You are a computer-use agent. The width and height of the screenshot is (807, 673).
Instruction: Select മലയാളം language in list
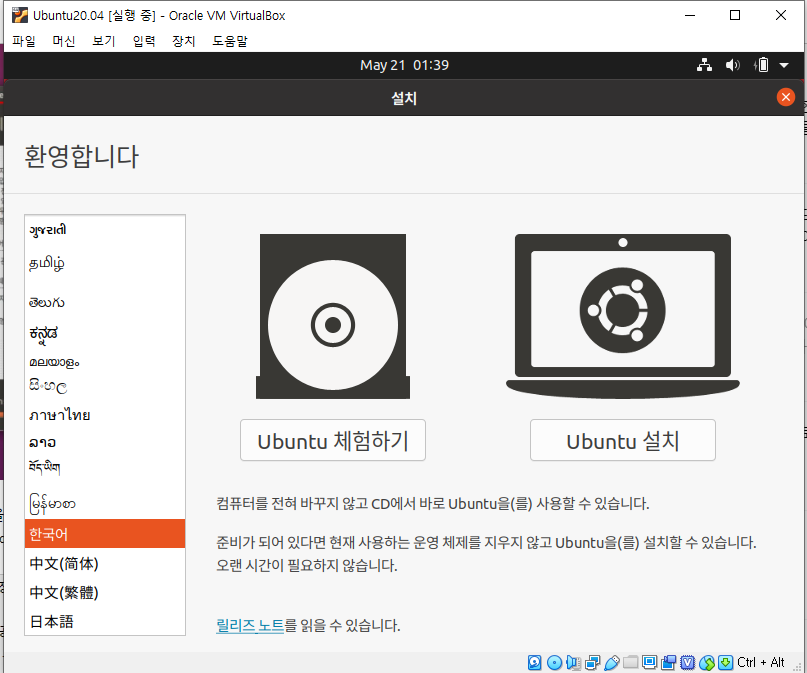click(x=105, y=362)
